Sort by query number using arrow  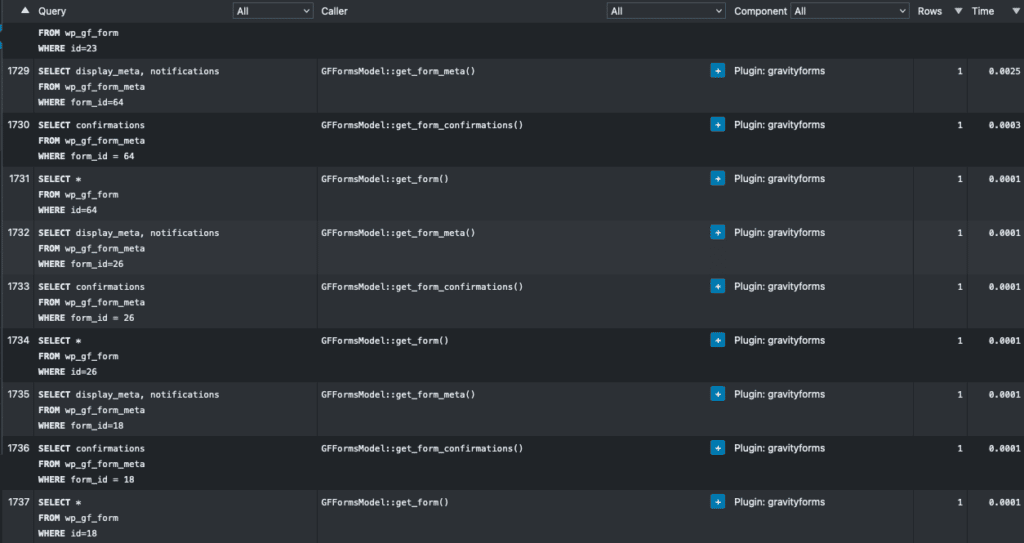tap(25, 11)
